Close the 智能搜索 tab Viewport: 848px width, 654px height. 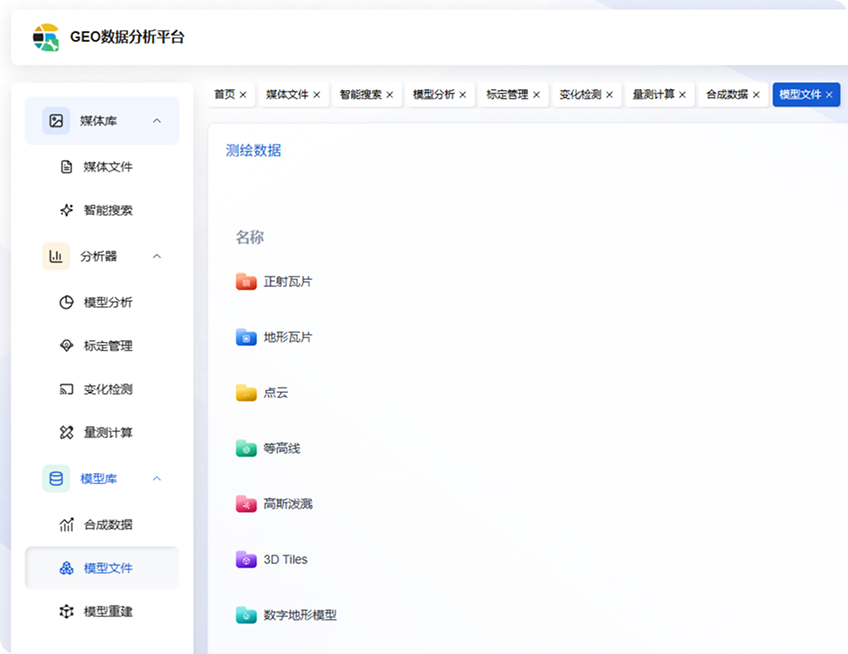pyautogui.click(x=390, y=95)
